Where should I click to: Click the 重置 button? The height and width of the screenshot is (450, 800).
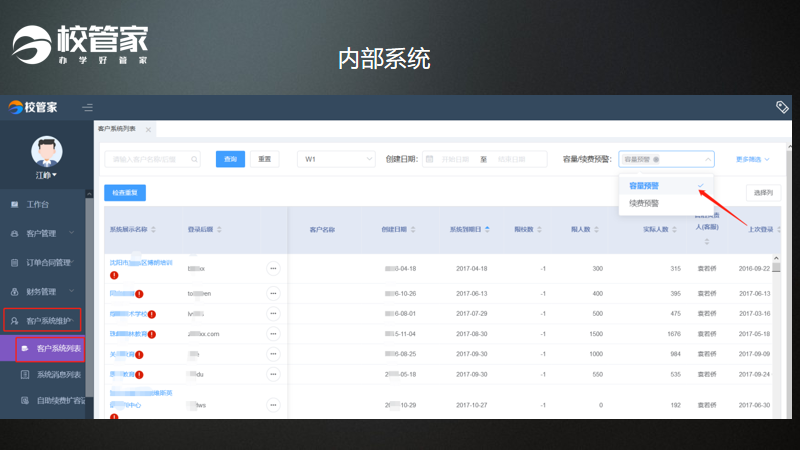tap(264, 159)
